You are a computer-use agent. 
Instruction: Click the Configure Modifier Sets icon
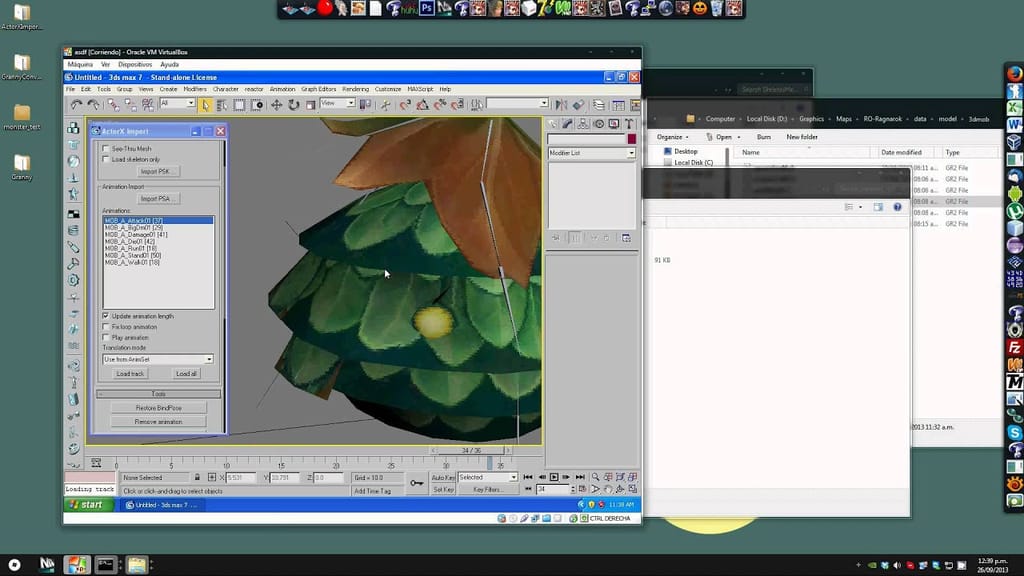pos(626,238)
